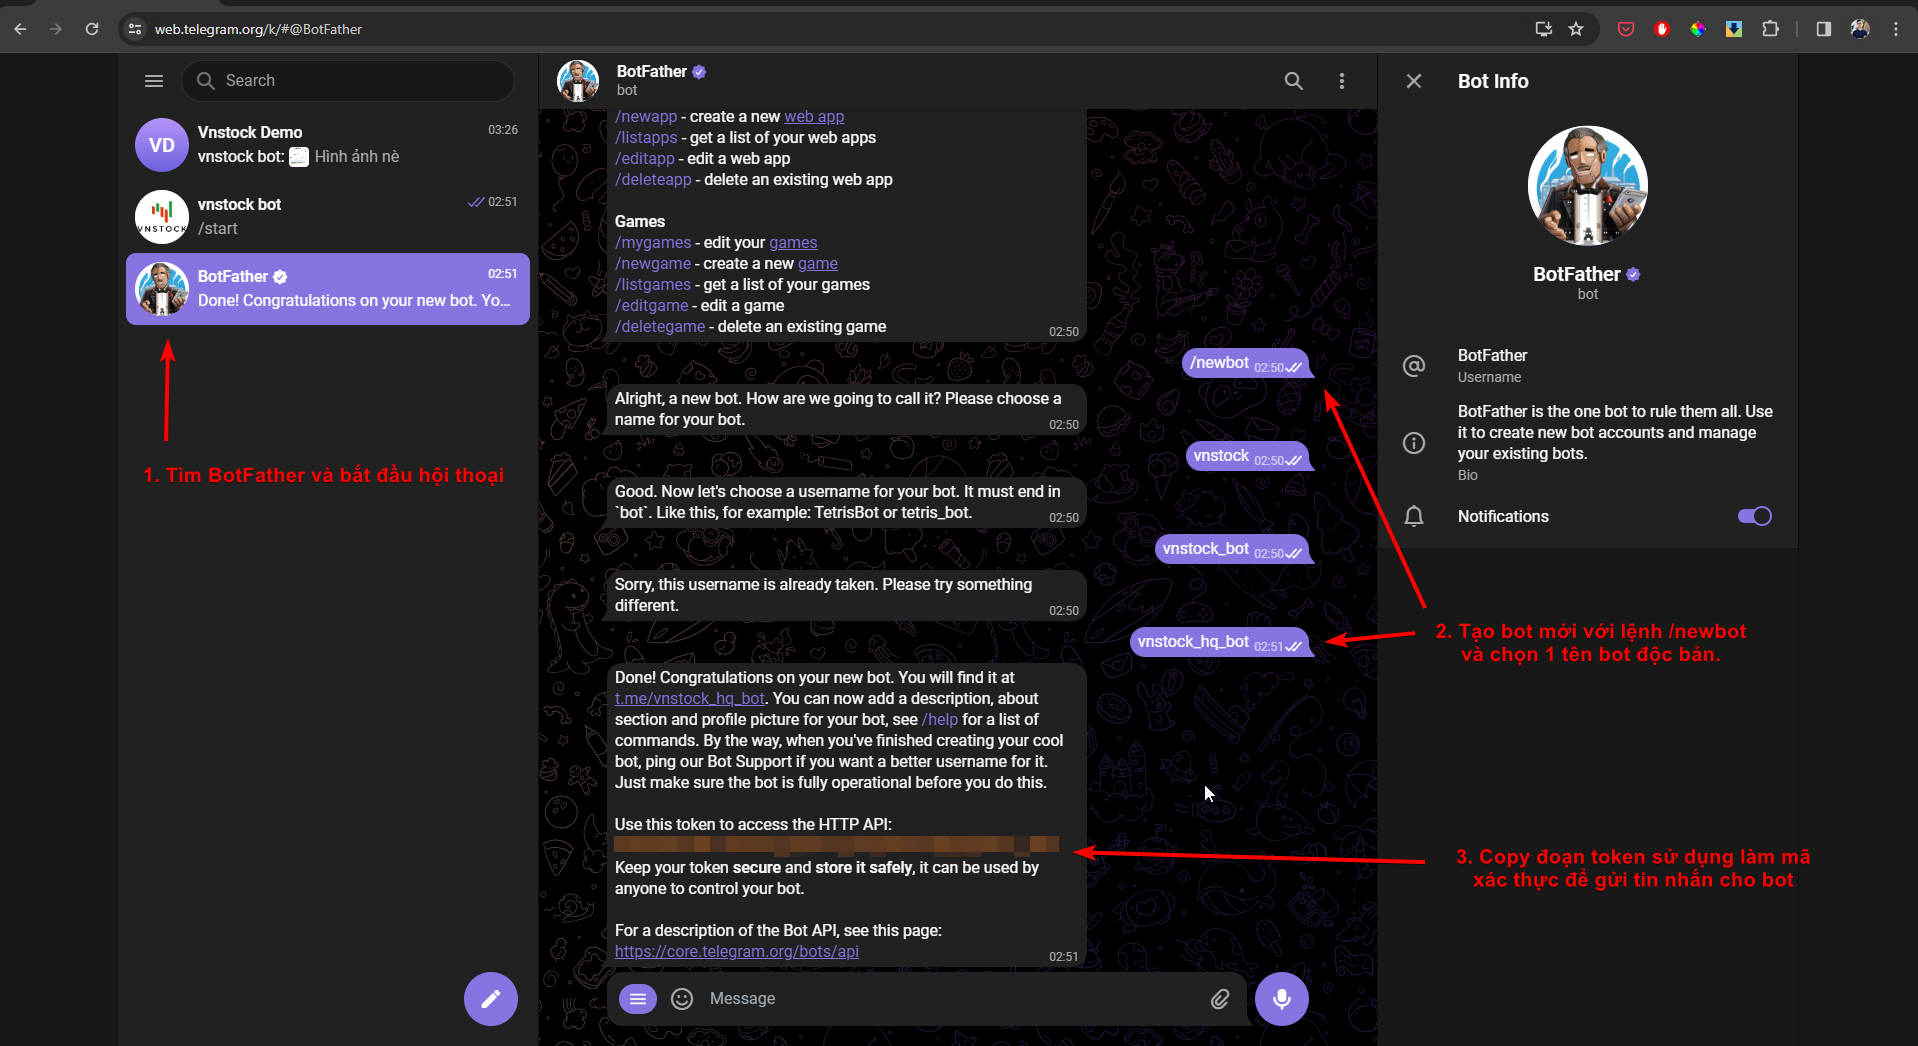Open the bot commands menu beside the message box
The width and height of the screenshot is (1918, 1046).
637,998
